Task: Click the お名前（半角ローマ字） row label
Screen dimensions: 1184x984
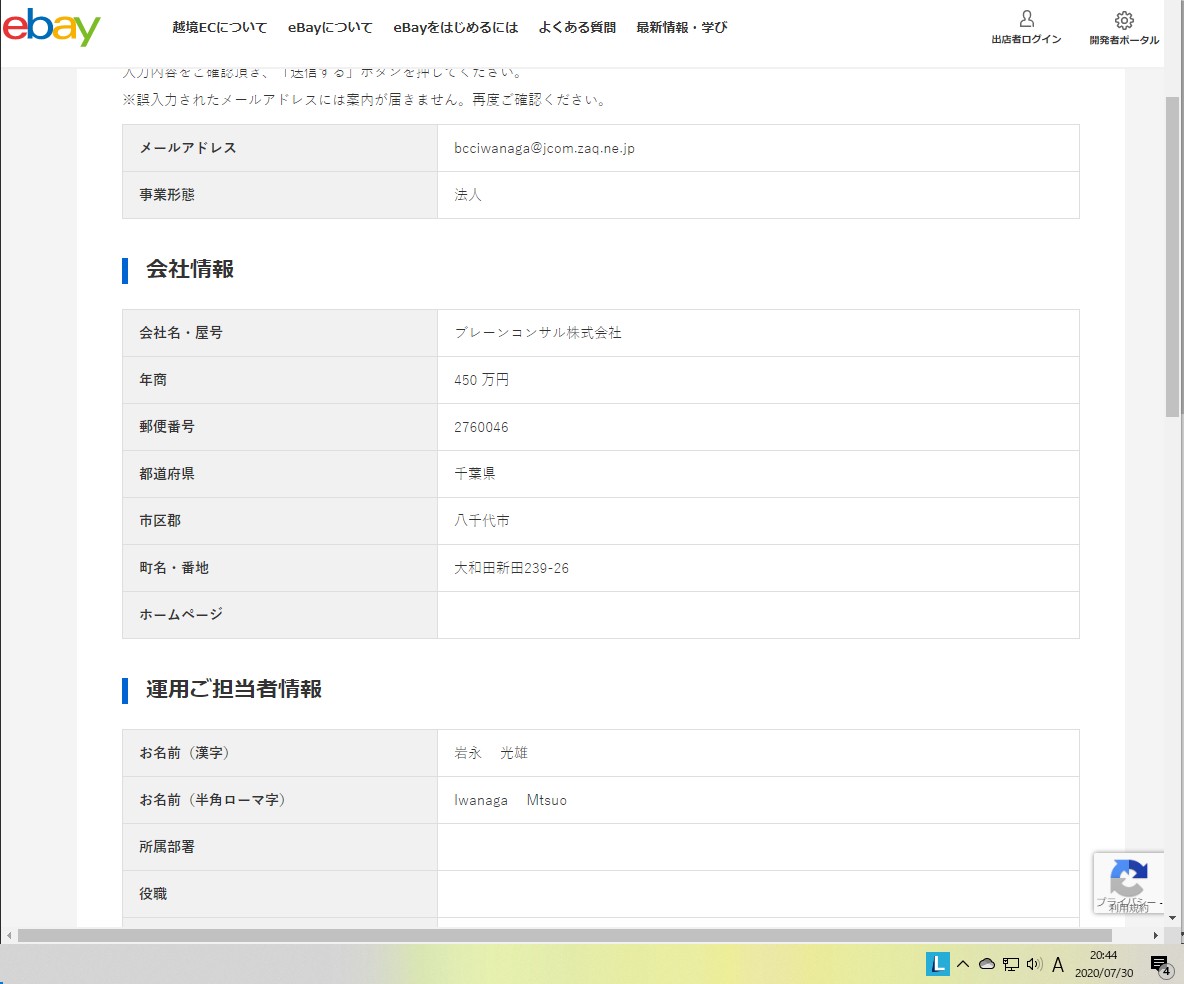Action: 212,800
